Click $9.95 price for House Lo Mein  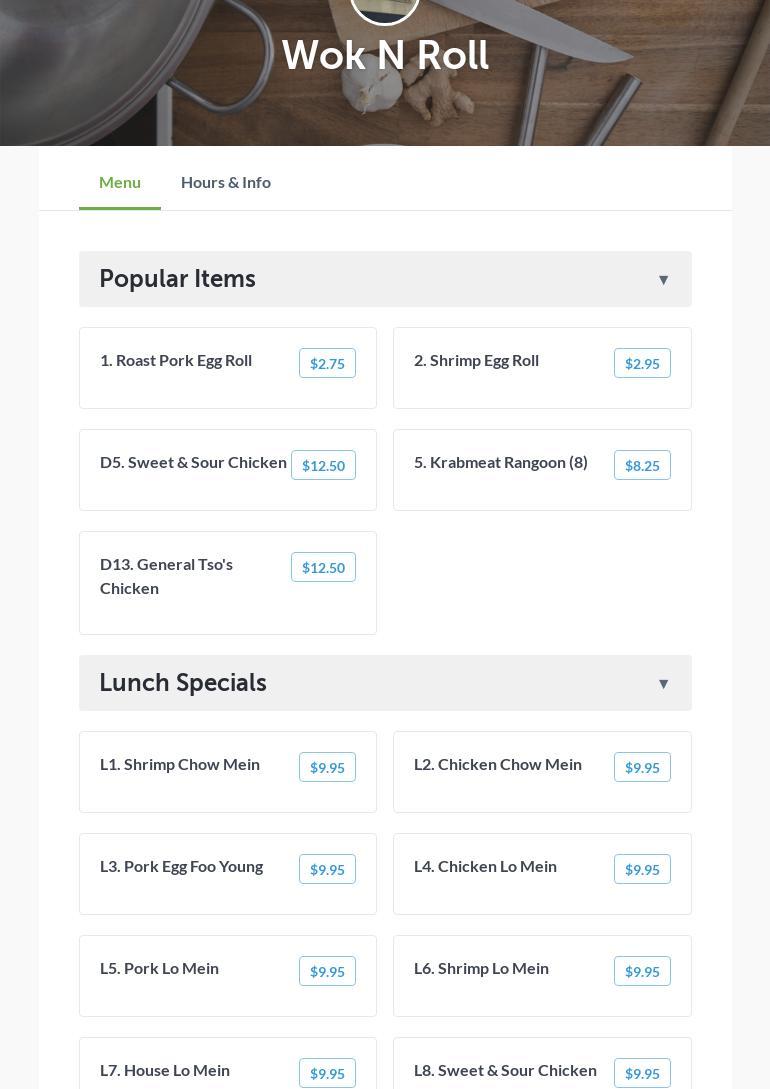(x=327, y=1073)
